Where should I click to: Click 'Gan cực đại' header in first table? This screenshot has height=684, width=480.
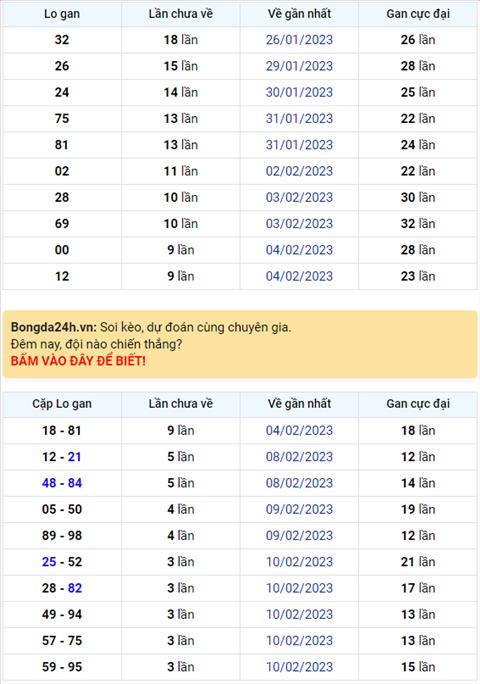[418, 14]
